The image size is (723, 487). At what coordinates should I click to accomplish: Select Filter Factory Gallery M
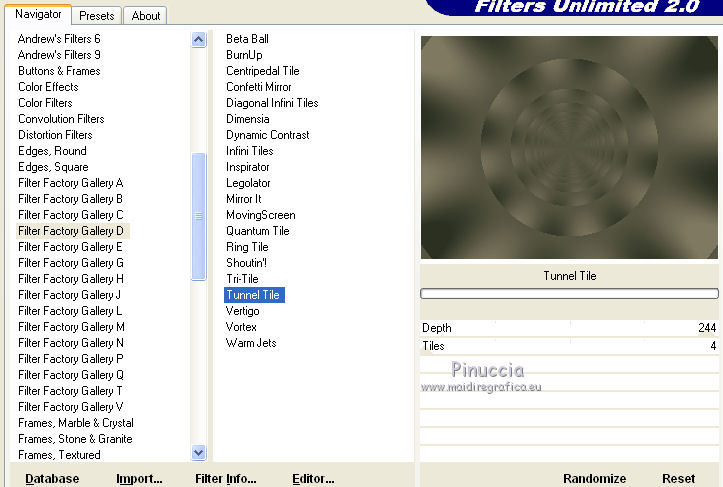tap(71, 327)
